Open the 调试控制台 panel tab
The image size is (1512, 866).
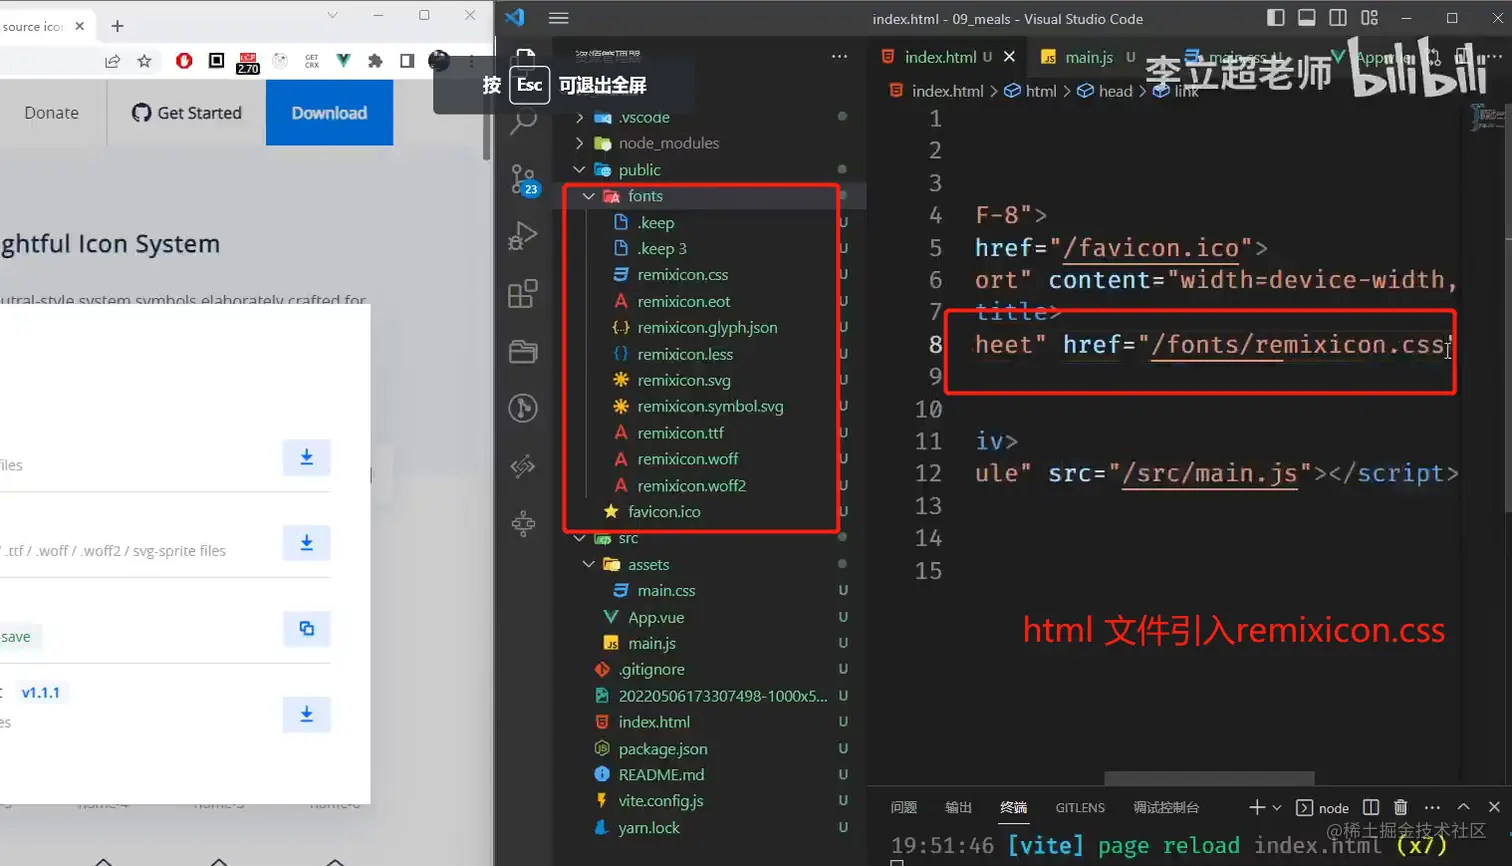(x=1166, y=808)
